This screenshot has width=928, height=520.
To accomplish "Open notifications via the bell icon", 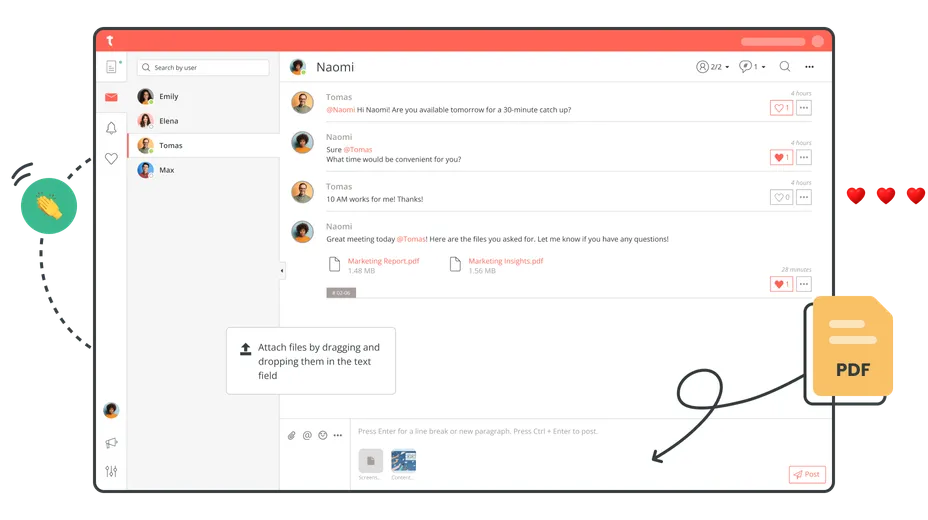I will (x=111, y=128).
